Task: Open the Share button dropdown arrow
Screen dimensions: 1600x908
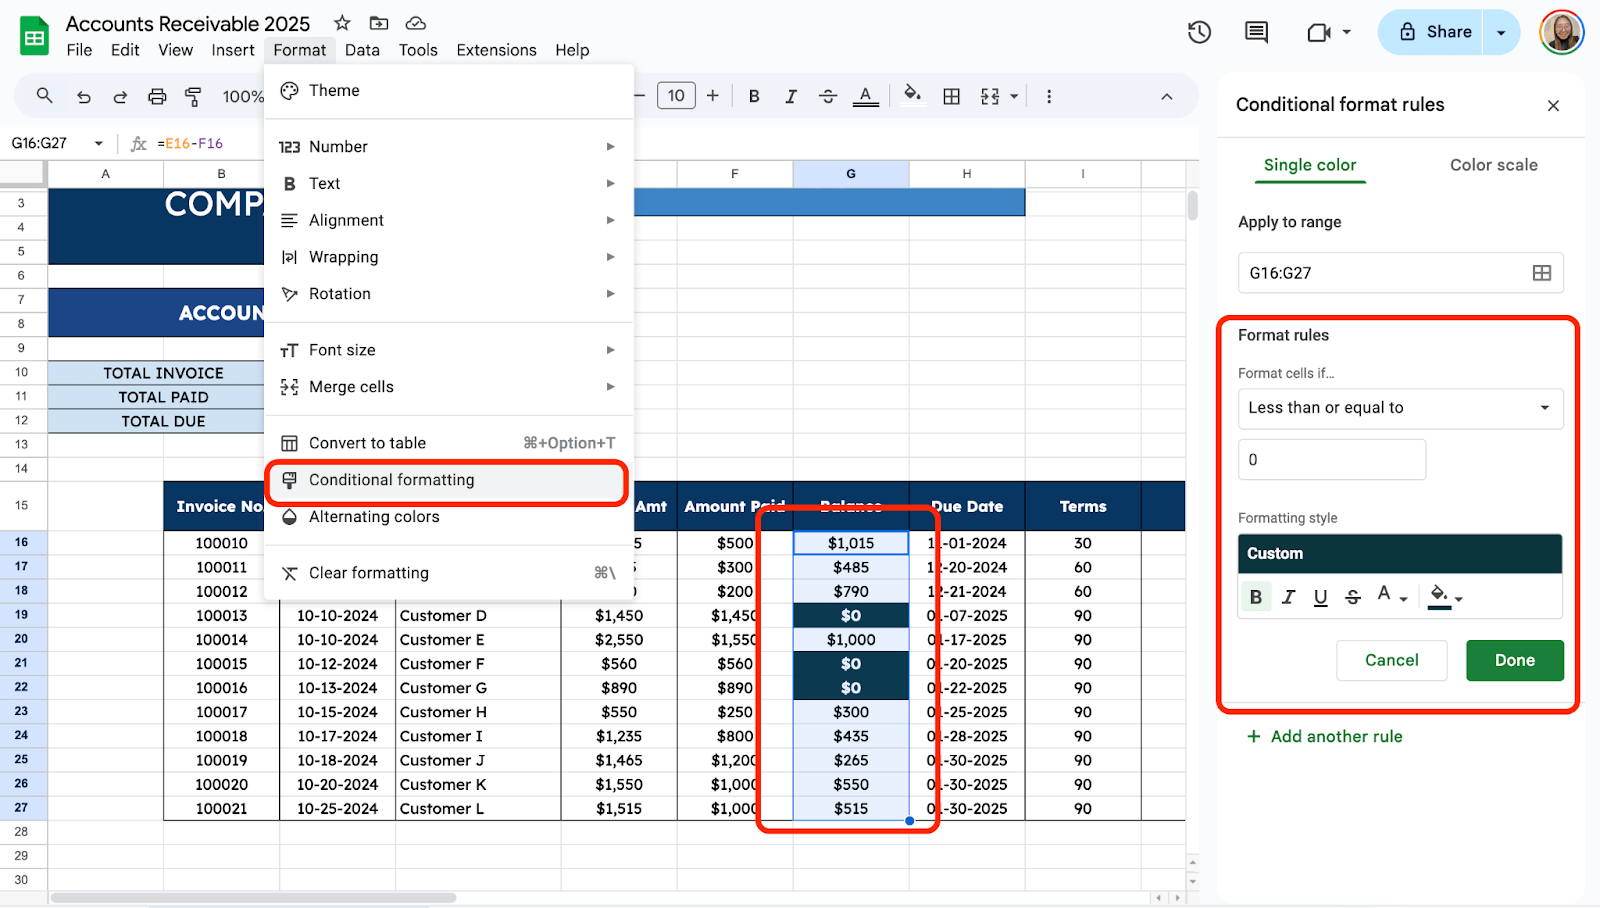Action: click(x=1501, y=32)
